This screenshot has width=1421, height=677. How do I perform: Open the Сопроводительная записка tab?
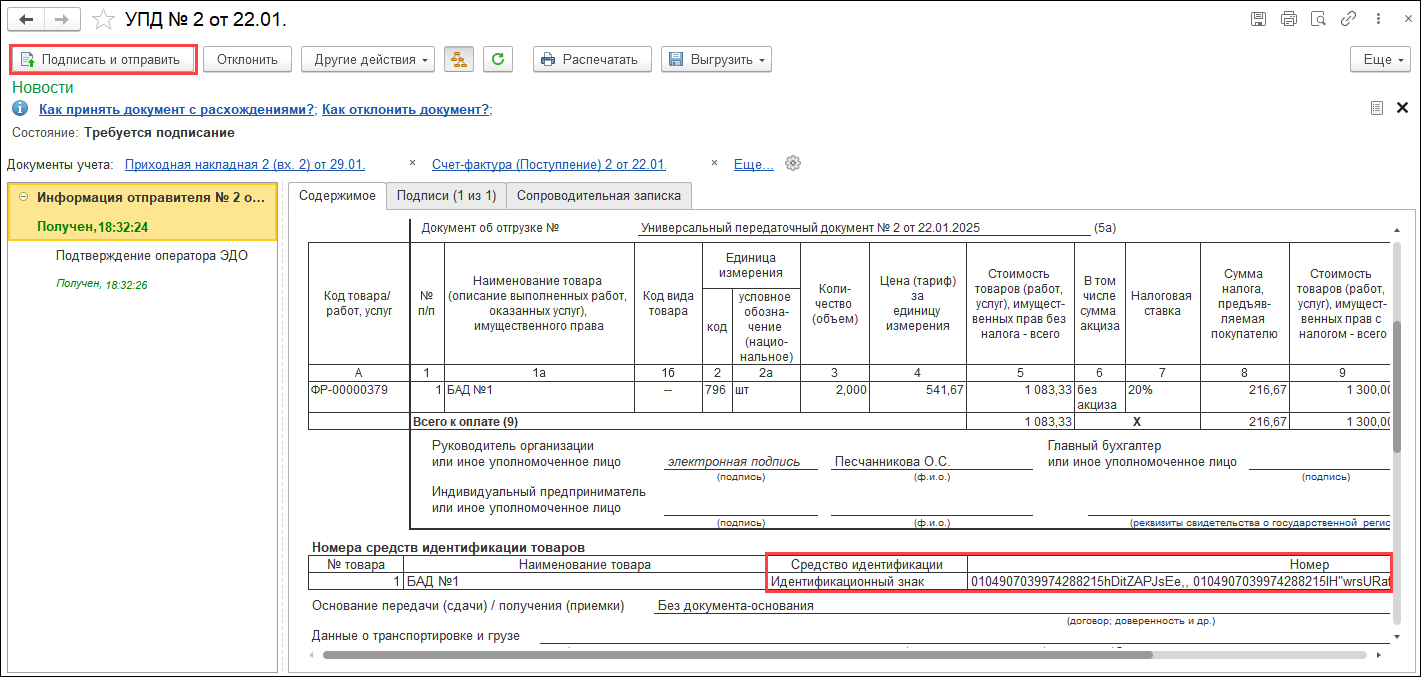pos(598,196)
